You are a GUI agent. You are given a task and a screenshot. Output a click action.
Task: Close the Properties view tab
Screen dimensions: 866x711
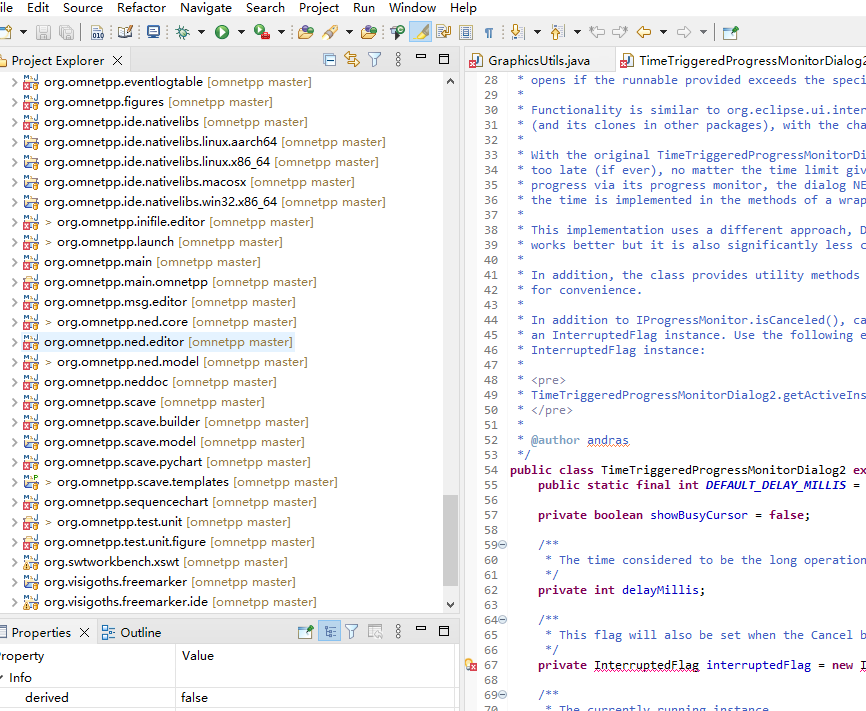(x=85, y=632)
